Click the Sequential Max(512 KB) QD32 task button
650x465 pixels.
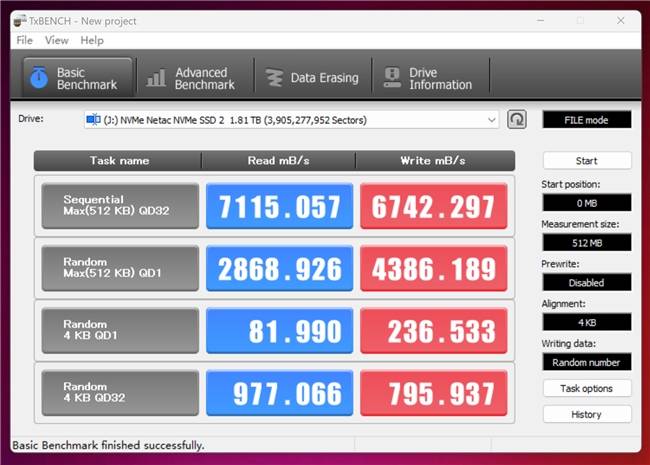120,206
